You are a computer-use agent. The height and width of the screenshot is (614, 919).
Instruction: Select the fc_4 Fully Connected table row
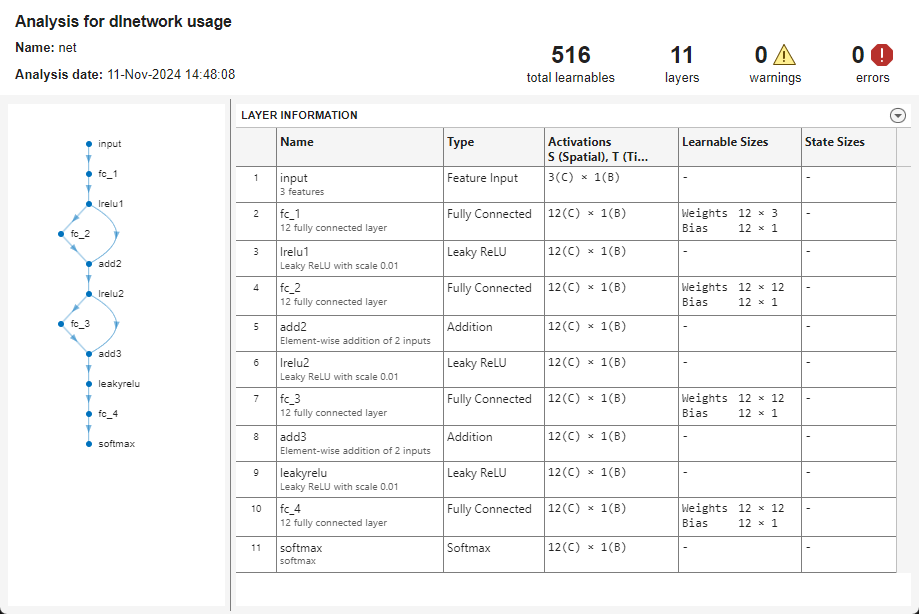(x=359, y=516)
